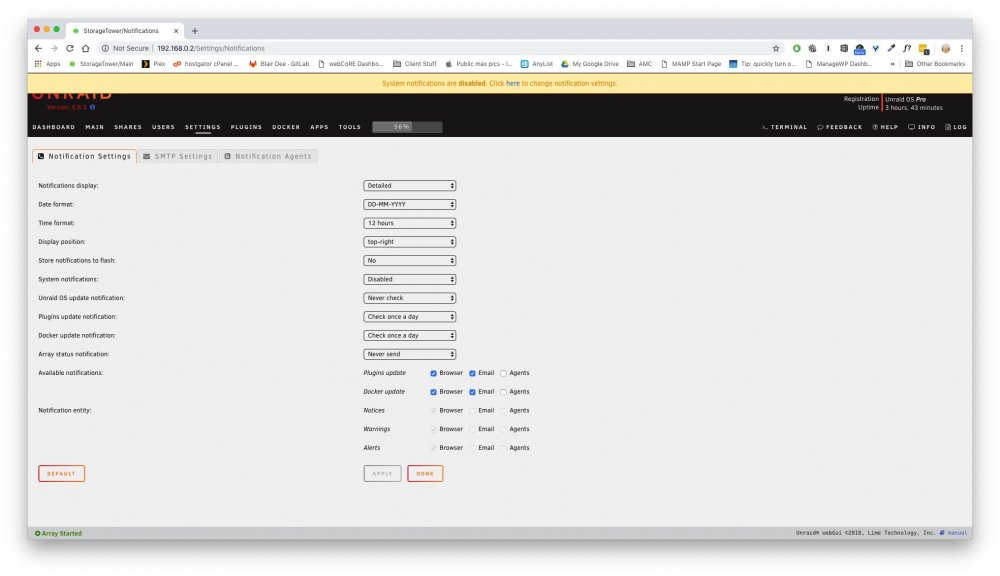Open the eyedropper color picker extension
Image resolution: width=1000 pixels, height=576 pixels.
point(891,48)
